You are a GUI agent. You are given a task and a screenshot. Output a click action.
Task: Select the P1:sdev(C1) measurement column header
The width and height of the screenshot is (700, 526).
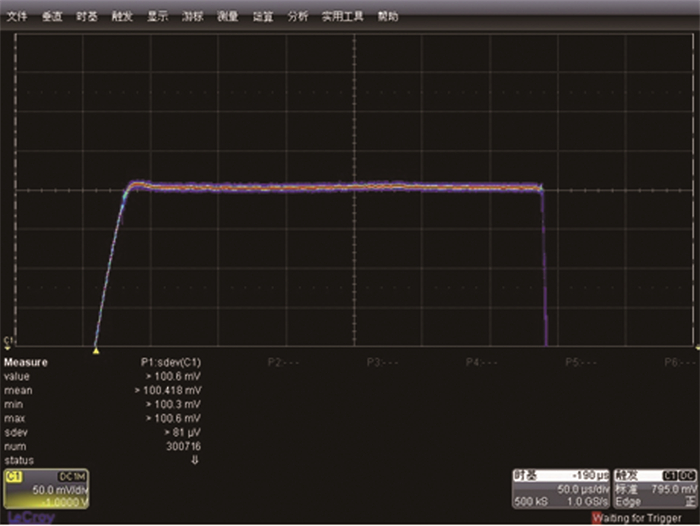tap(169, 363)
